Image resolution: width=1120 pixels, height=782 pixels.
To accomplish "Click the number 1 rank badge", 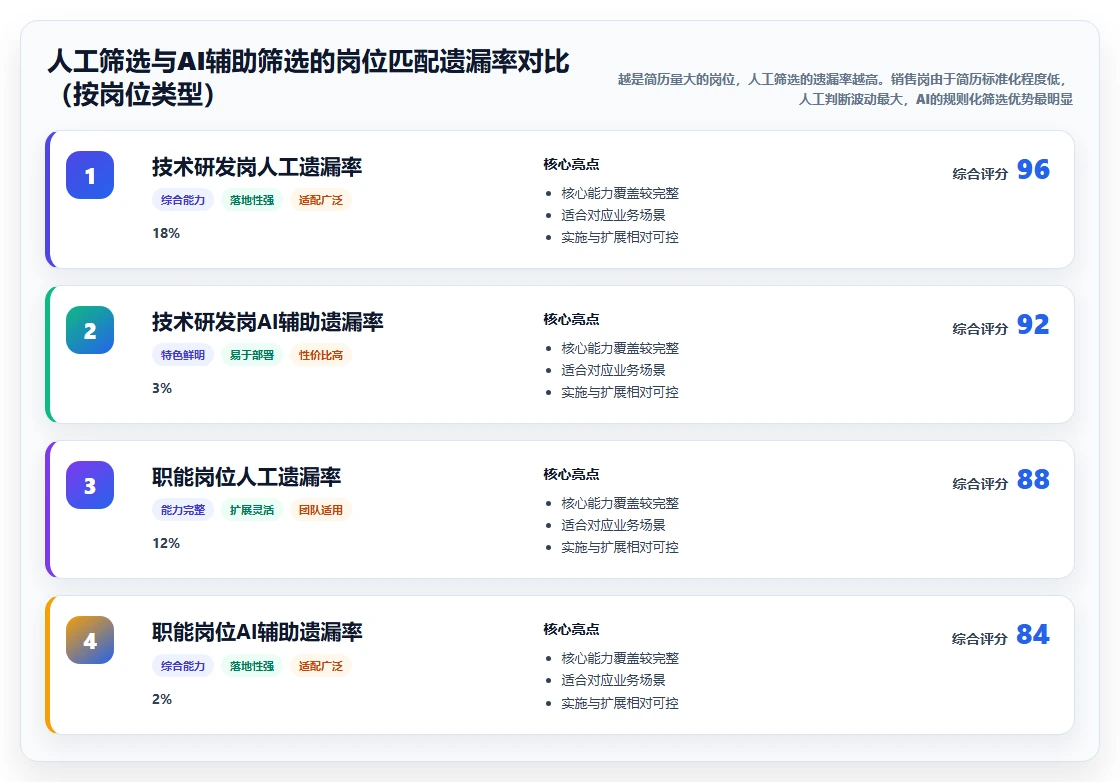I will click(x=90, y=175).
